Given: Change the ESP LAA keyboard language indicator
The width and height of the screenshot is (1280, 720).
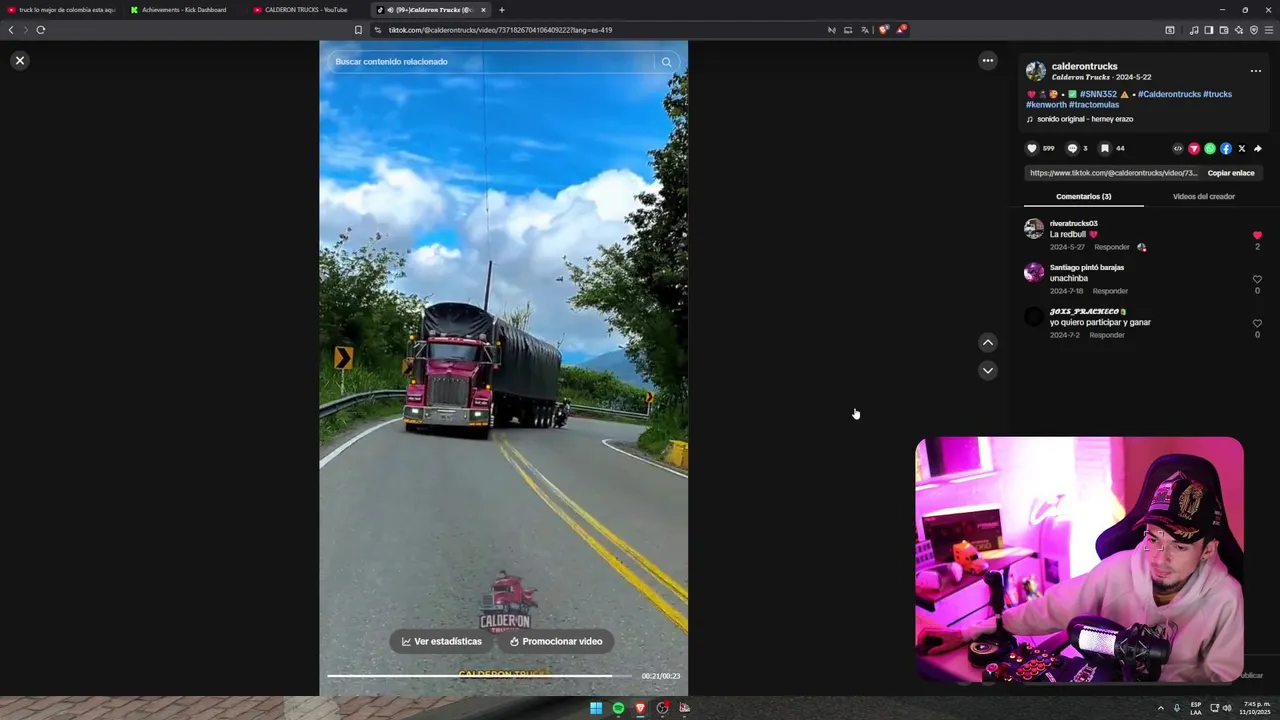Looking at the screenshot, I should click(x=1196, y=708).
